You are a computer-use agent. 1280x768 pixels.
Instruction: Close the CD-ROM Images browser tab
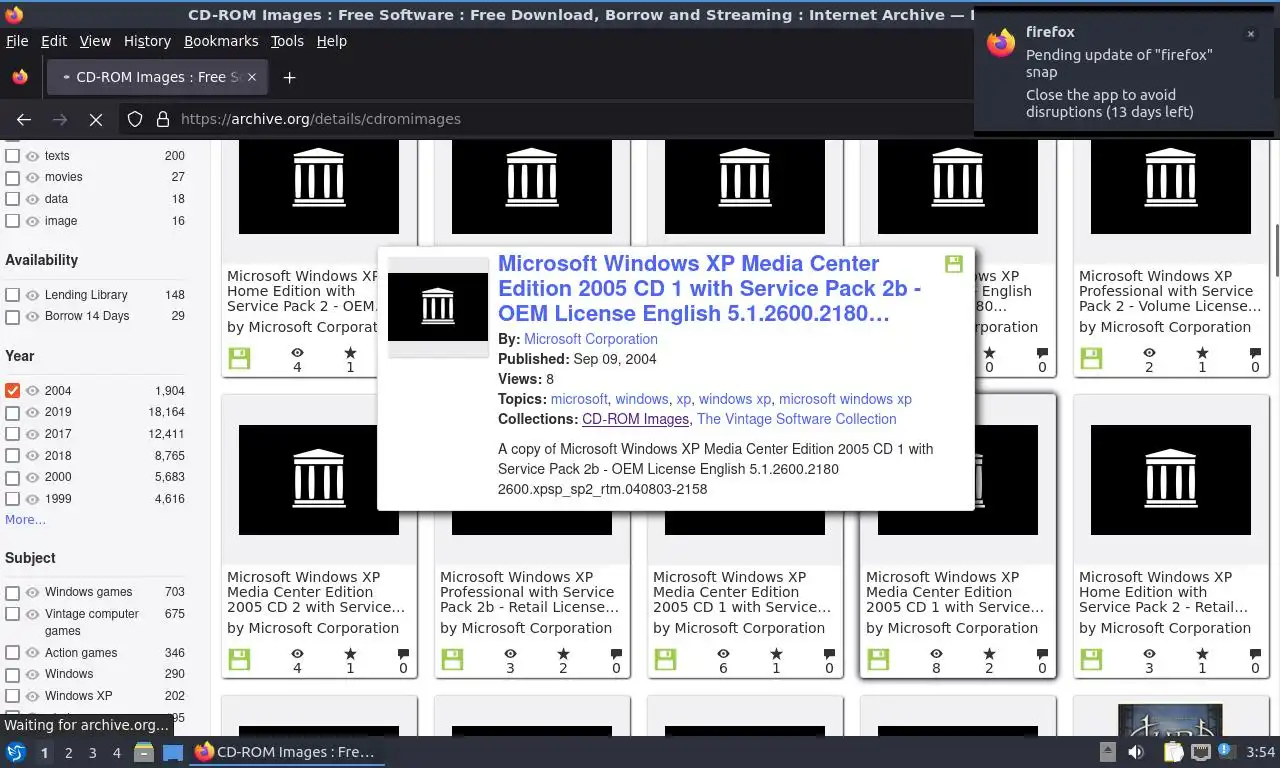[x=252, y=77]
